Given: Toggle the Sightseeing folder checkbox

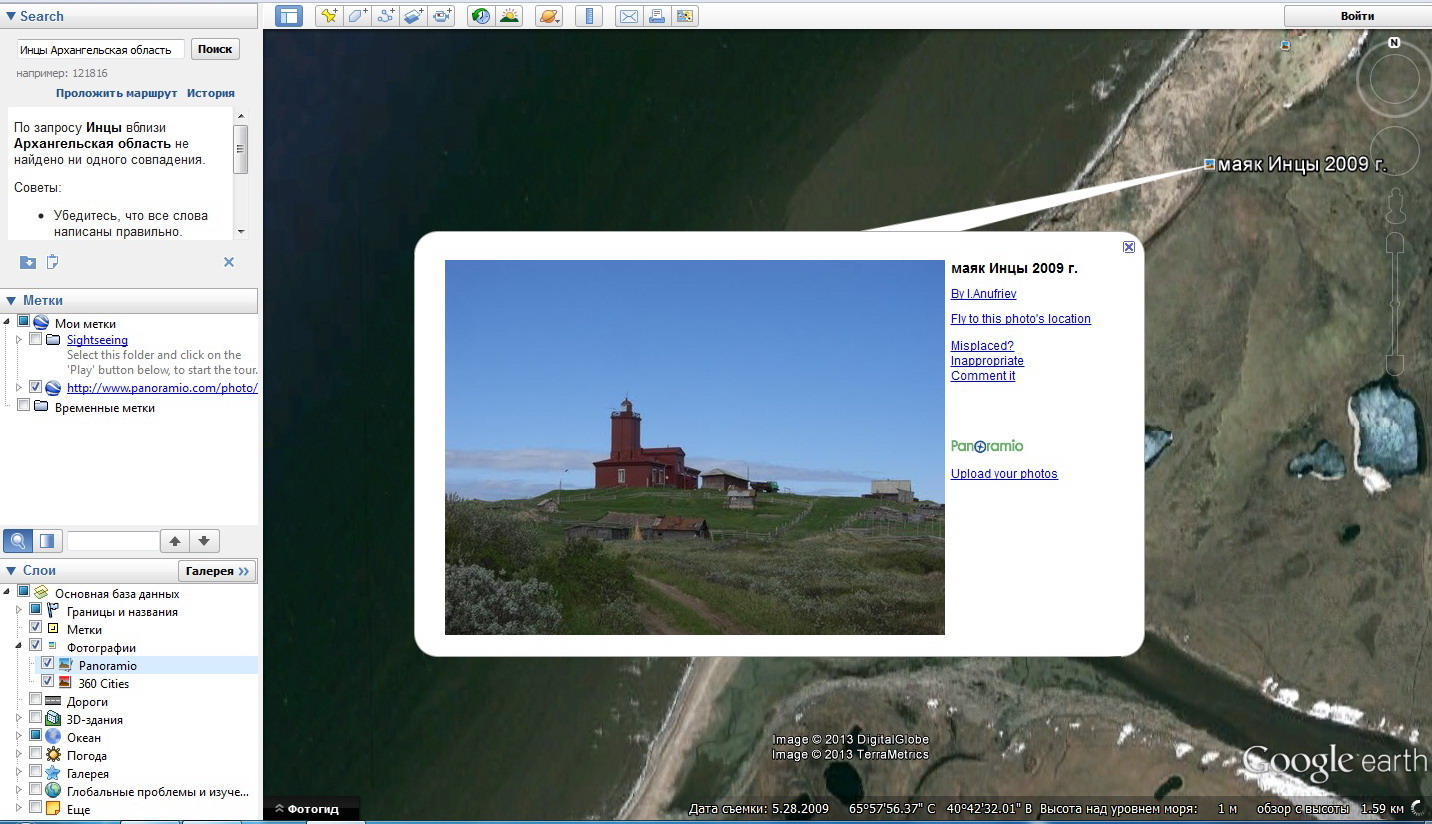Looking at the screenshot, I should coord(36,340).
